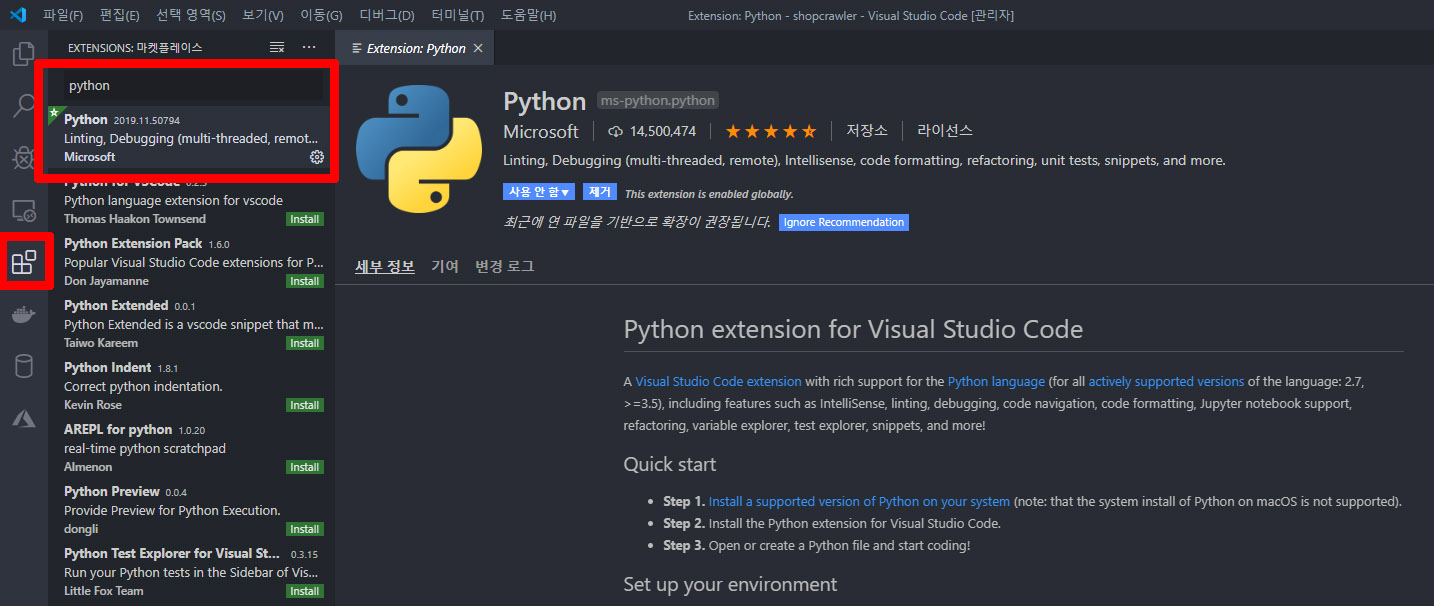Install AREPL for python by Almenon
Screen dimensions: 1434x606
(305, 467)
